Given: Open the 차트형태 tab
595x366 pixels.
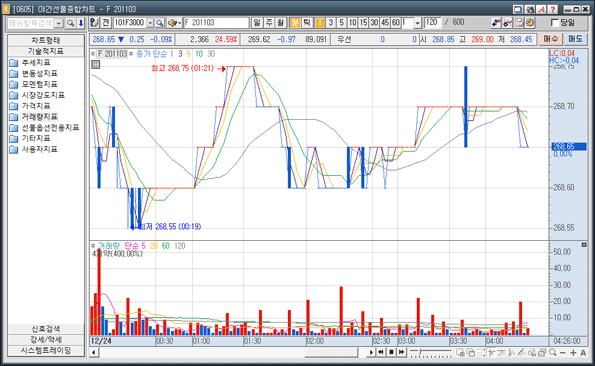Looking at the screenshot, I should pyautogui.click(x=46, y=40).
